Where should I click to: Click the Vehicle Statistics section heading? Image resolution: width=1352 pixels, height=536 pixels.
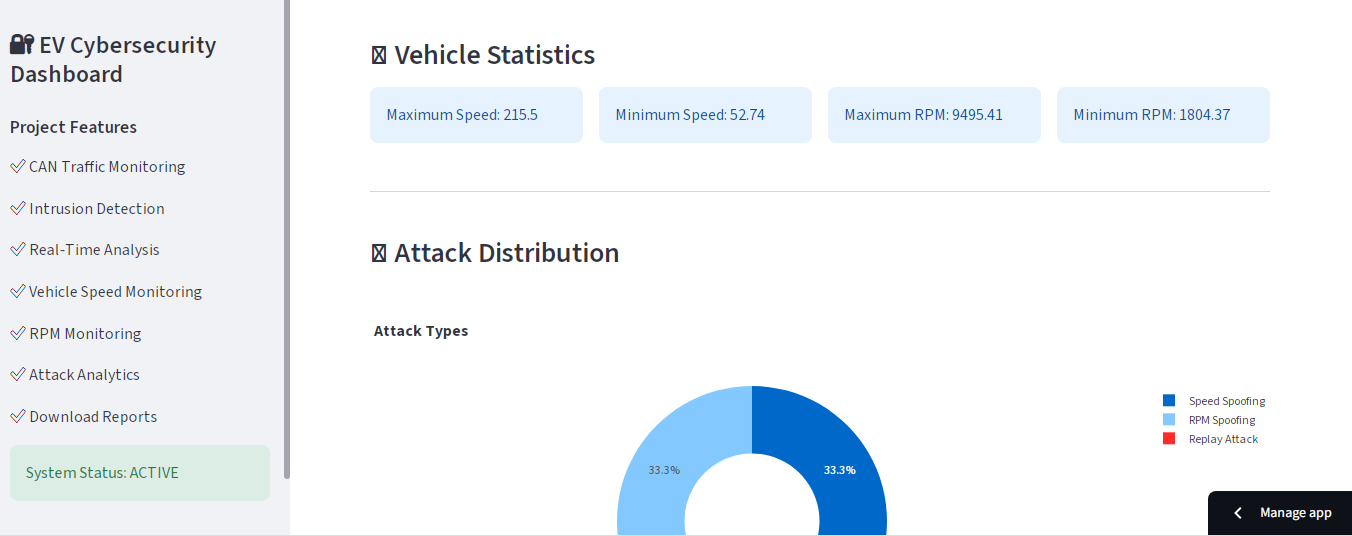click(x=495, y=55)
